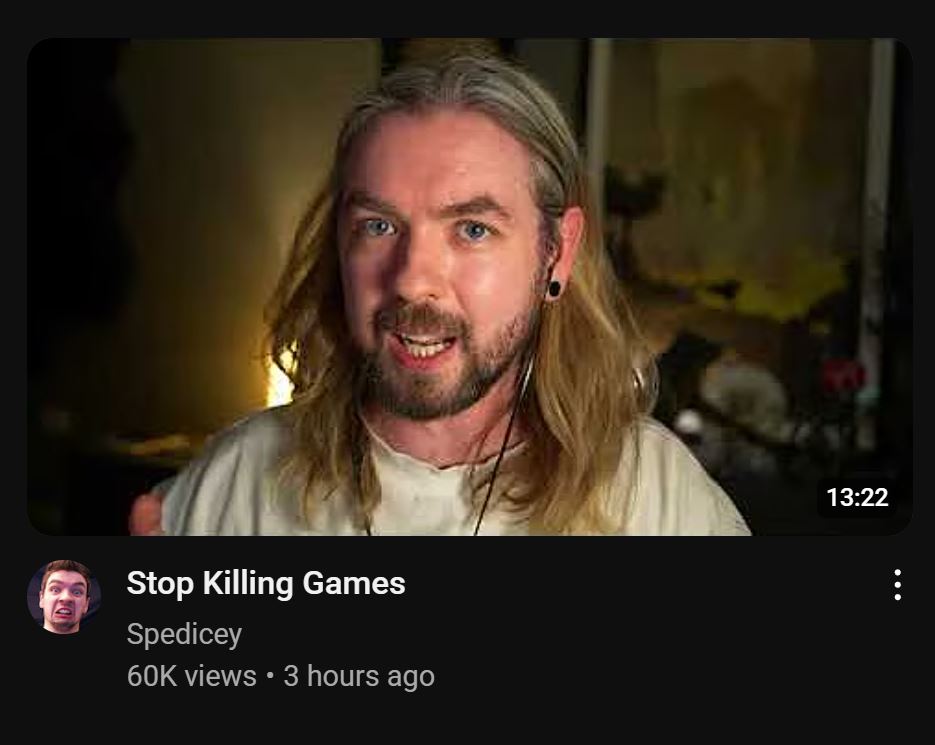
Task: Open the three-dot more options menu
Action: click(897, 585)
